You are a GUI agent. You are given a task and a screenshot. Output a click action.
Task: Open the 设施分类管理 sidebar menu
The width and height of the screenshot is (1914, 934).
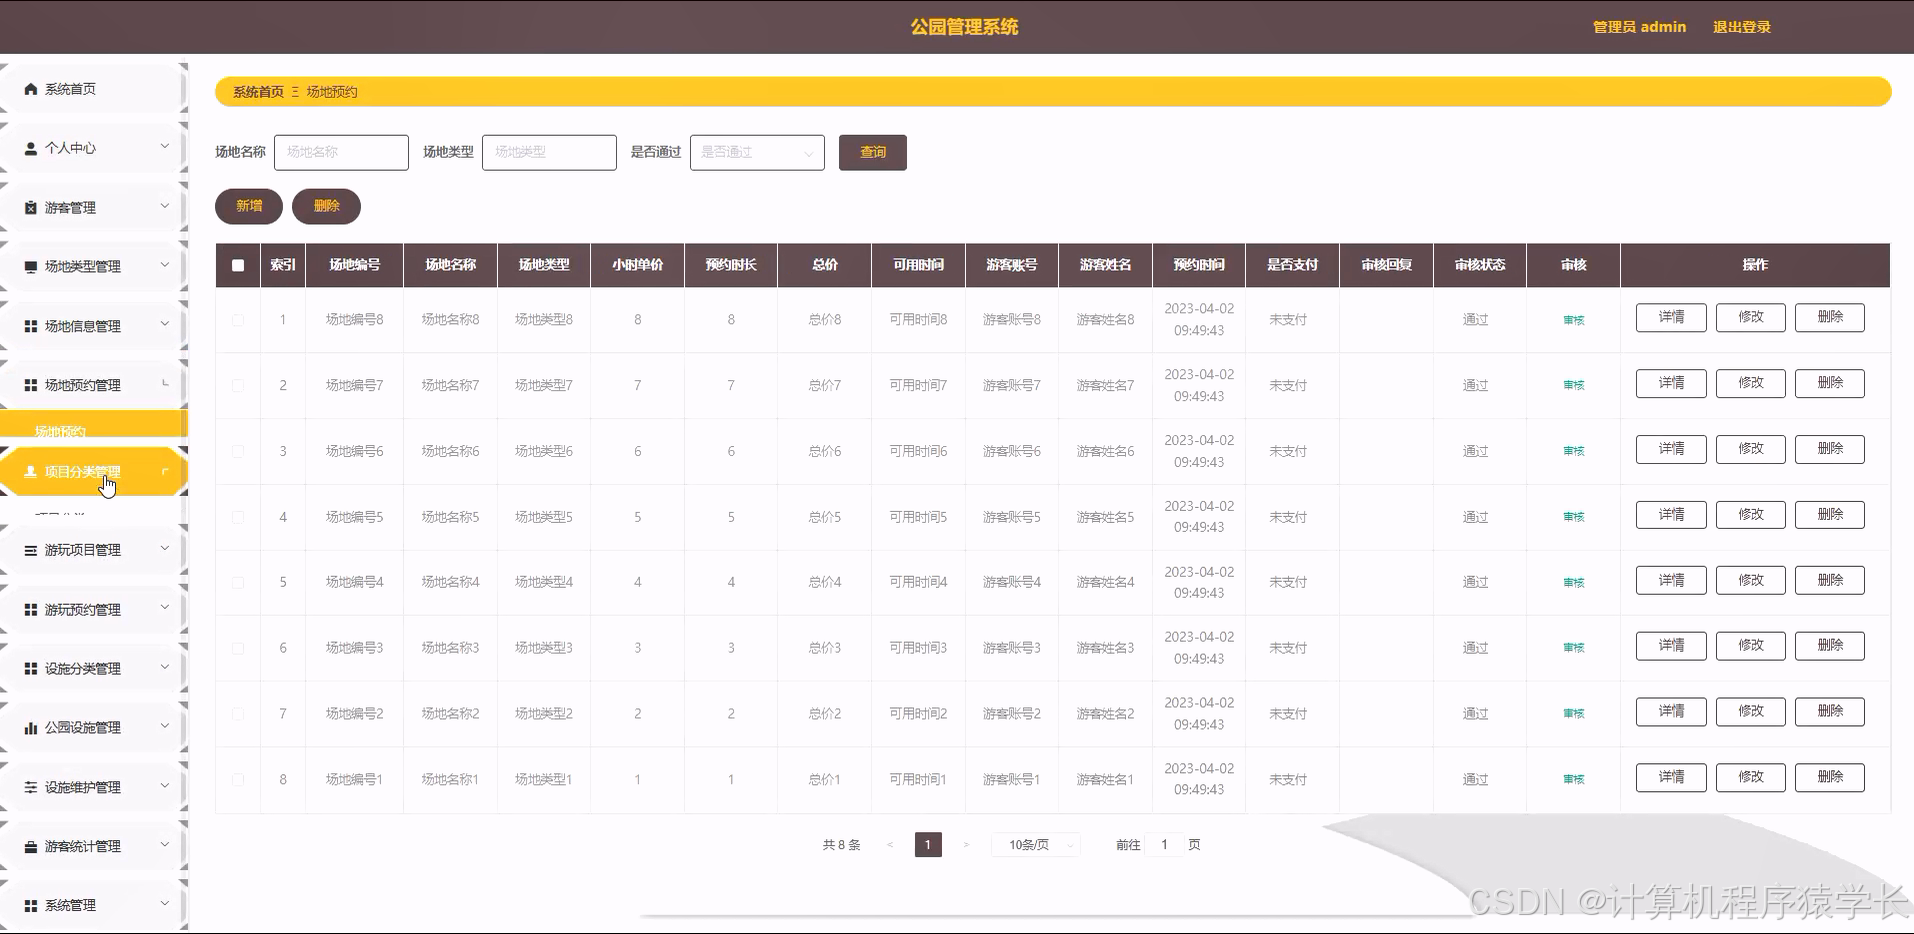pos(93,669)
